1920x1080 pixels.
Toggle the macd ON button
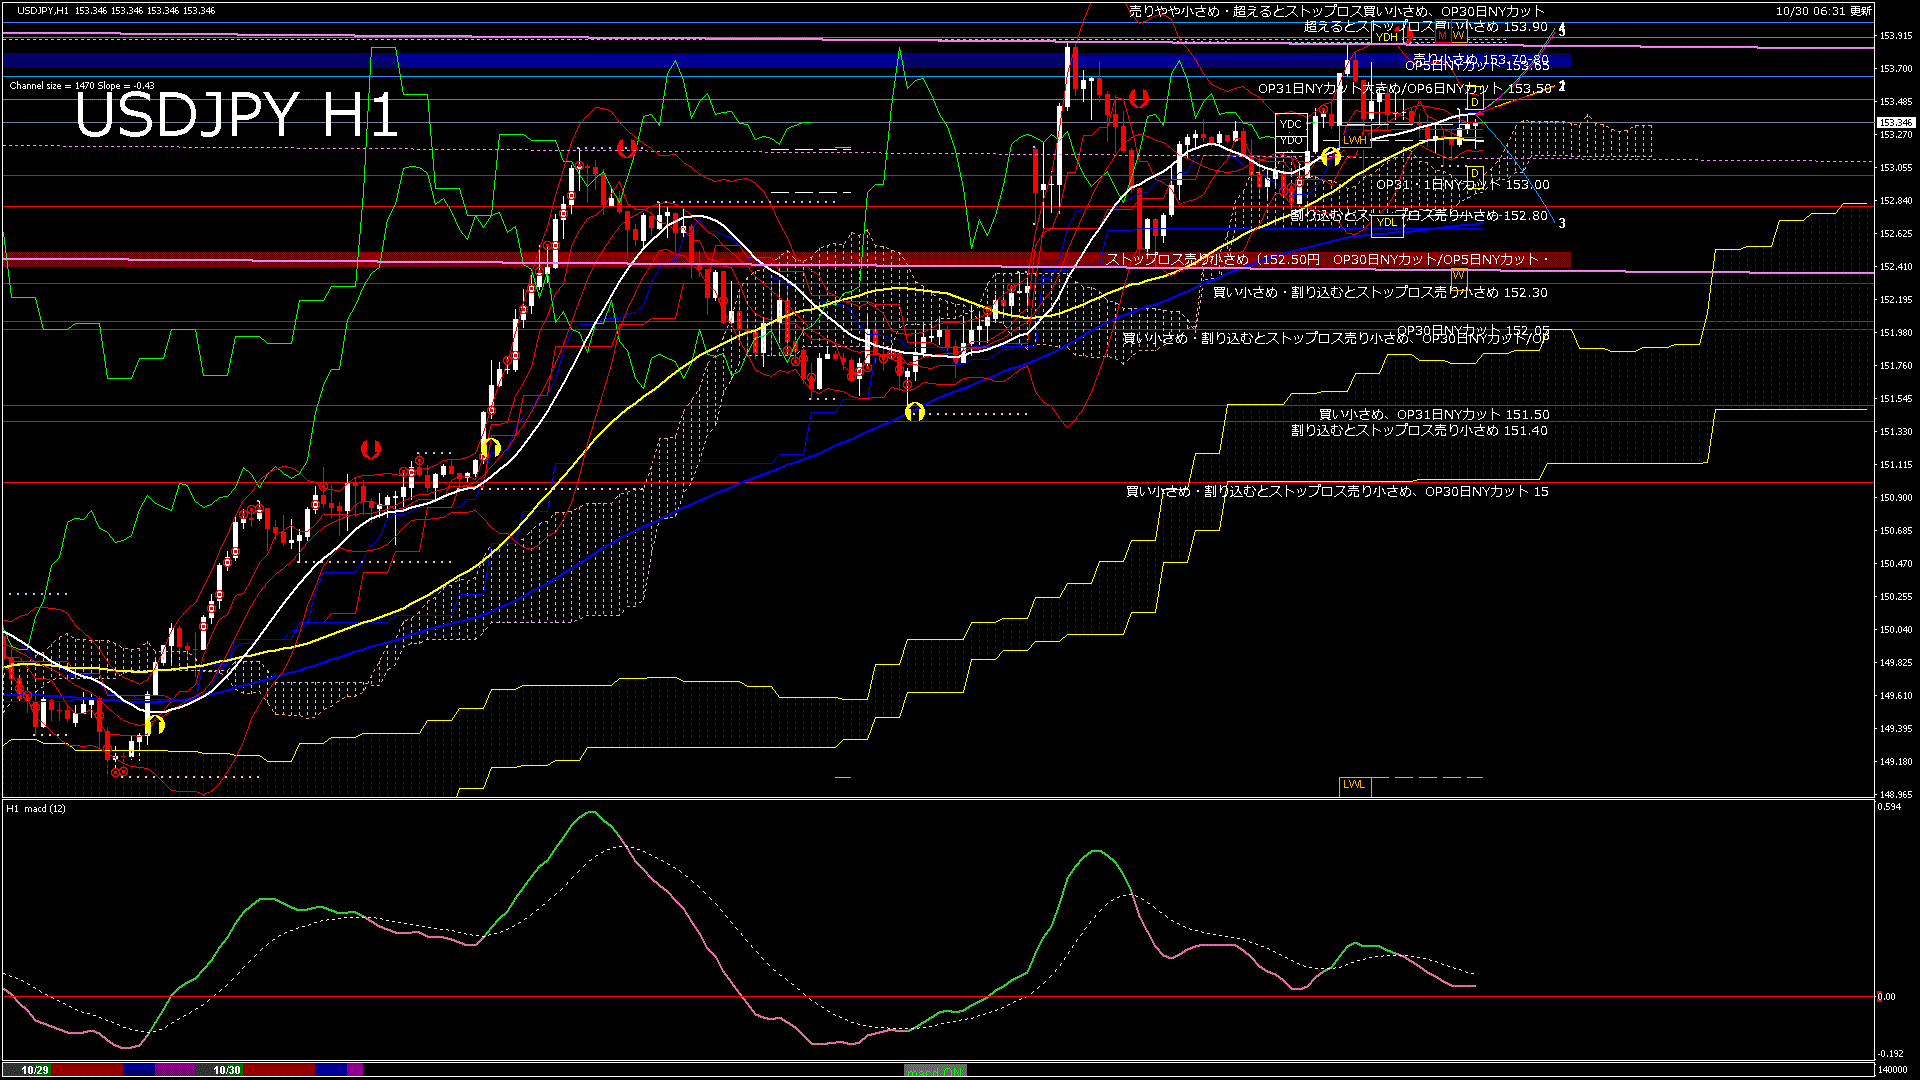pyautogui.click(x=935, y=1071)
